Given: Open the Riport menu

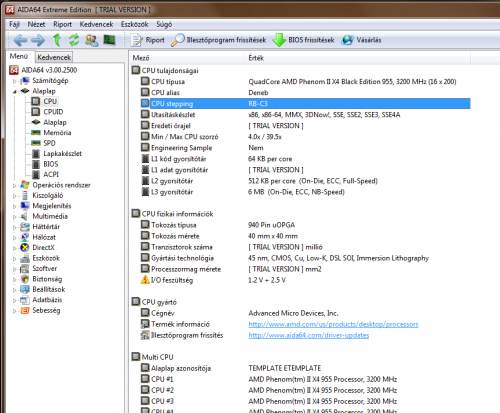Looking at the screenshot, I should point(62,24).
